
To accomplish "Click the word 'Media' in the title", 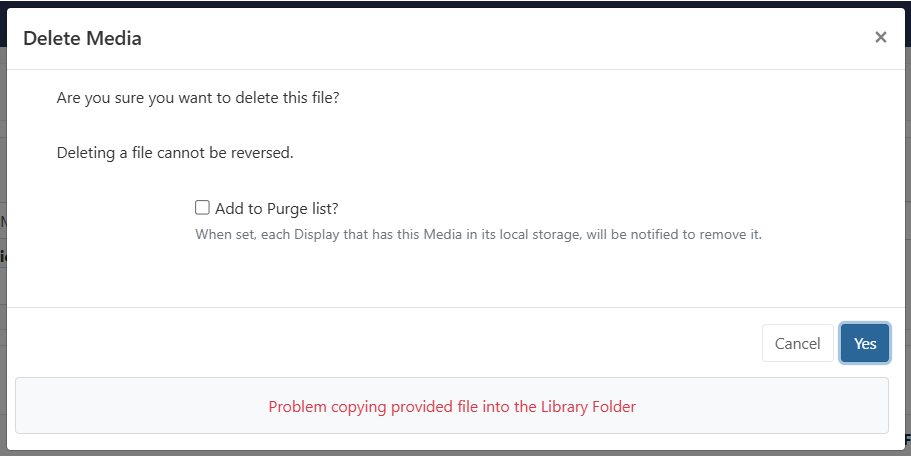I will 116,39.
